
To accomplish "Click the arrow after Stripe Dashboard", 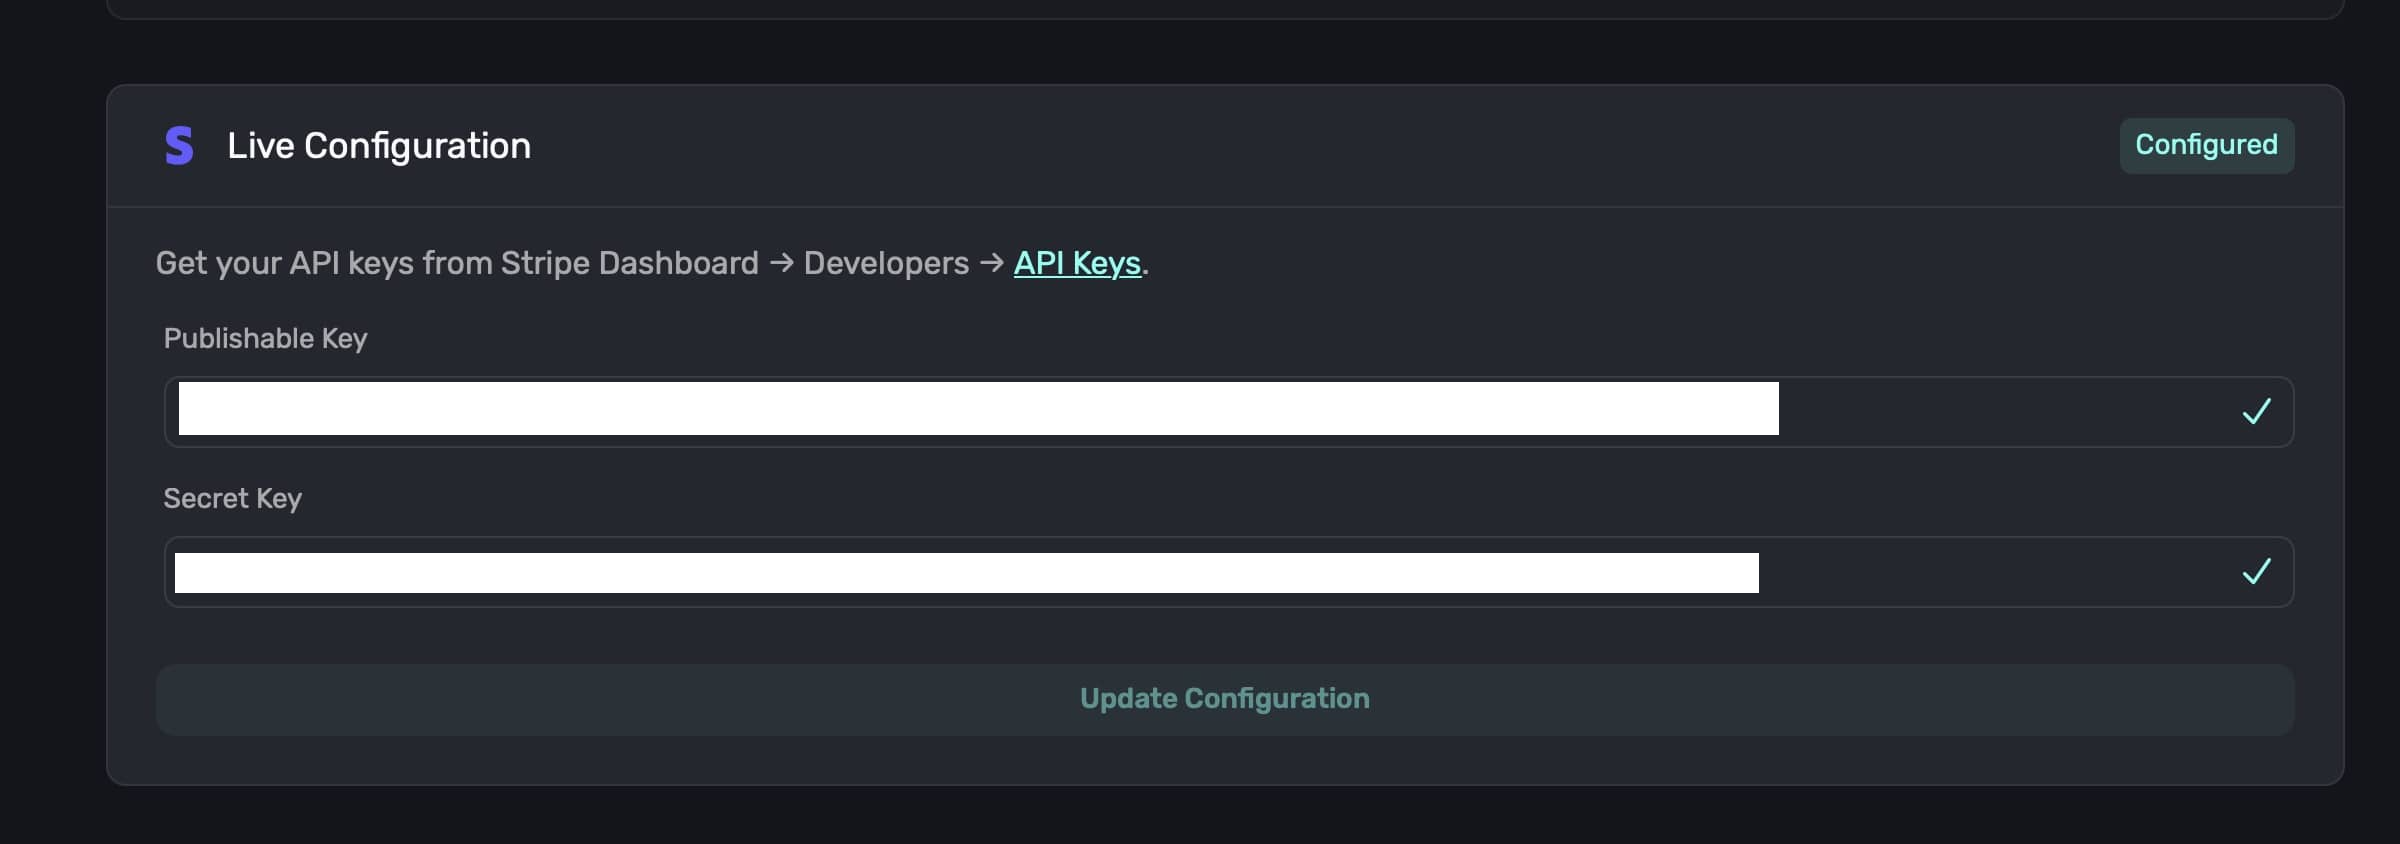I will (782, 263).
